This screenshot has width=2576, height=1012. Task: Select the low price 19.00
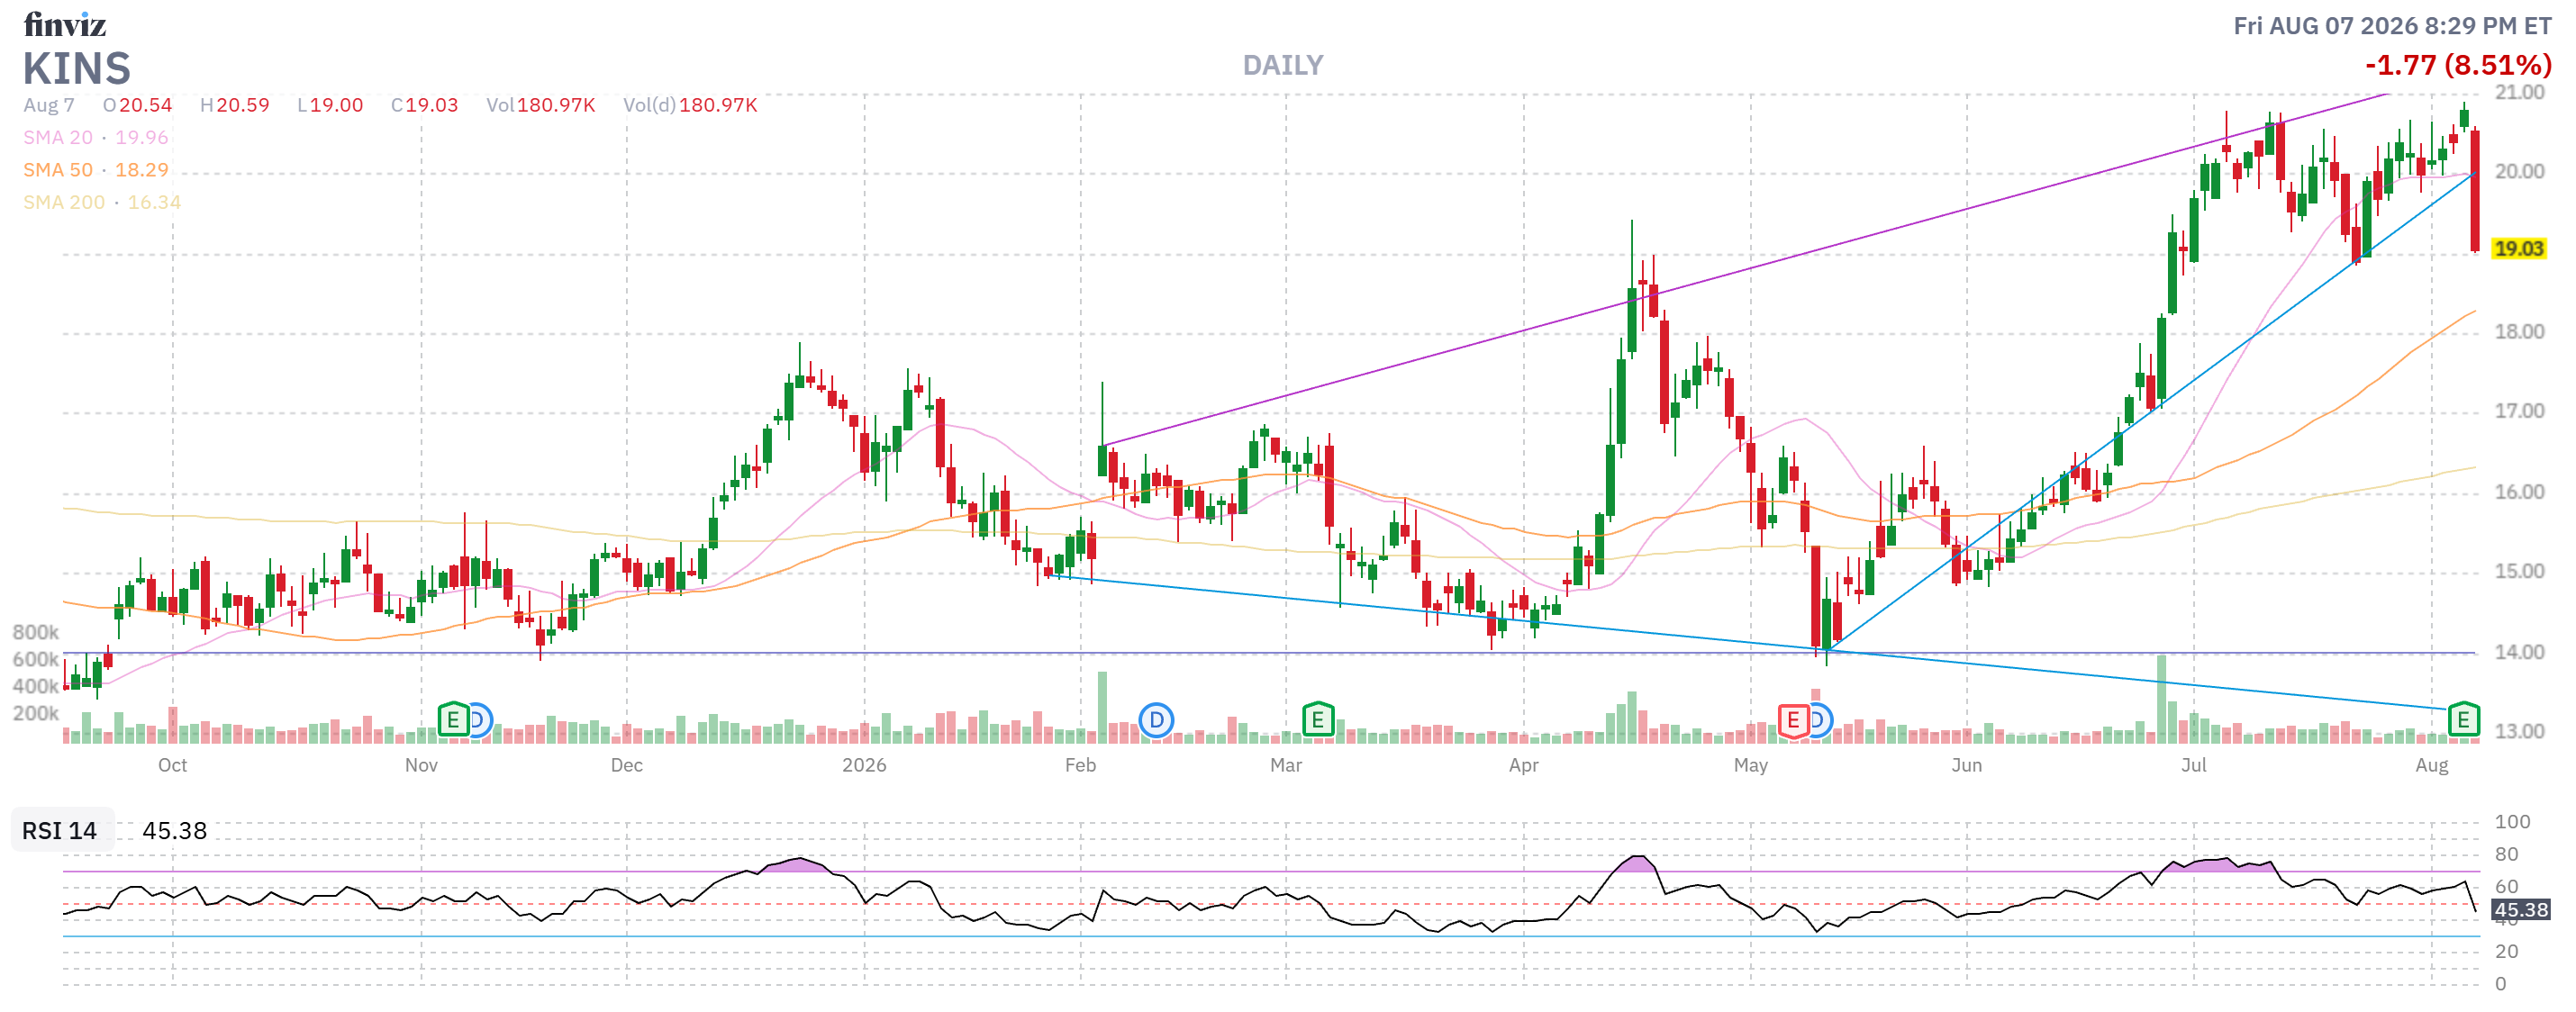[336, 105]
